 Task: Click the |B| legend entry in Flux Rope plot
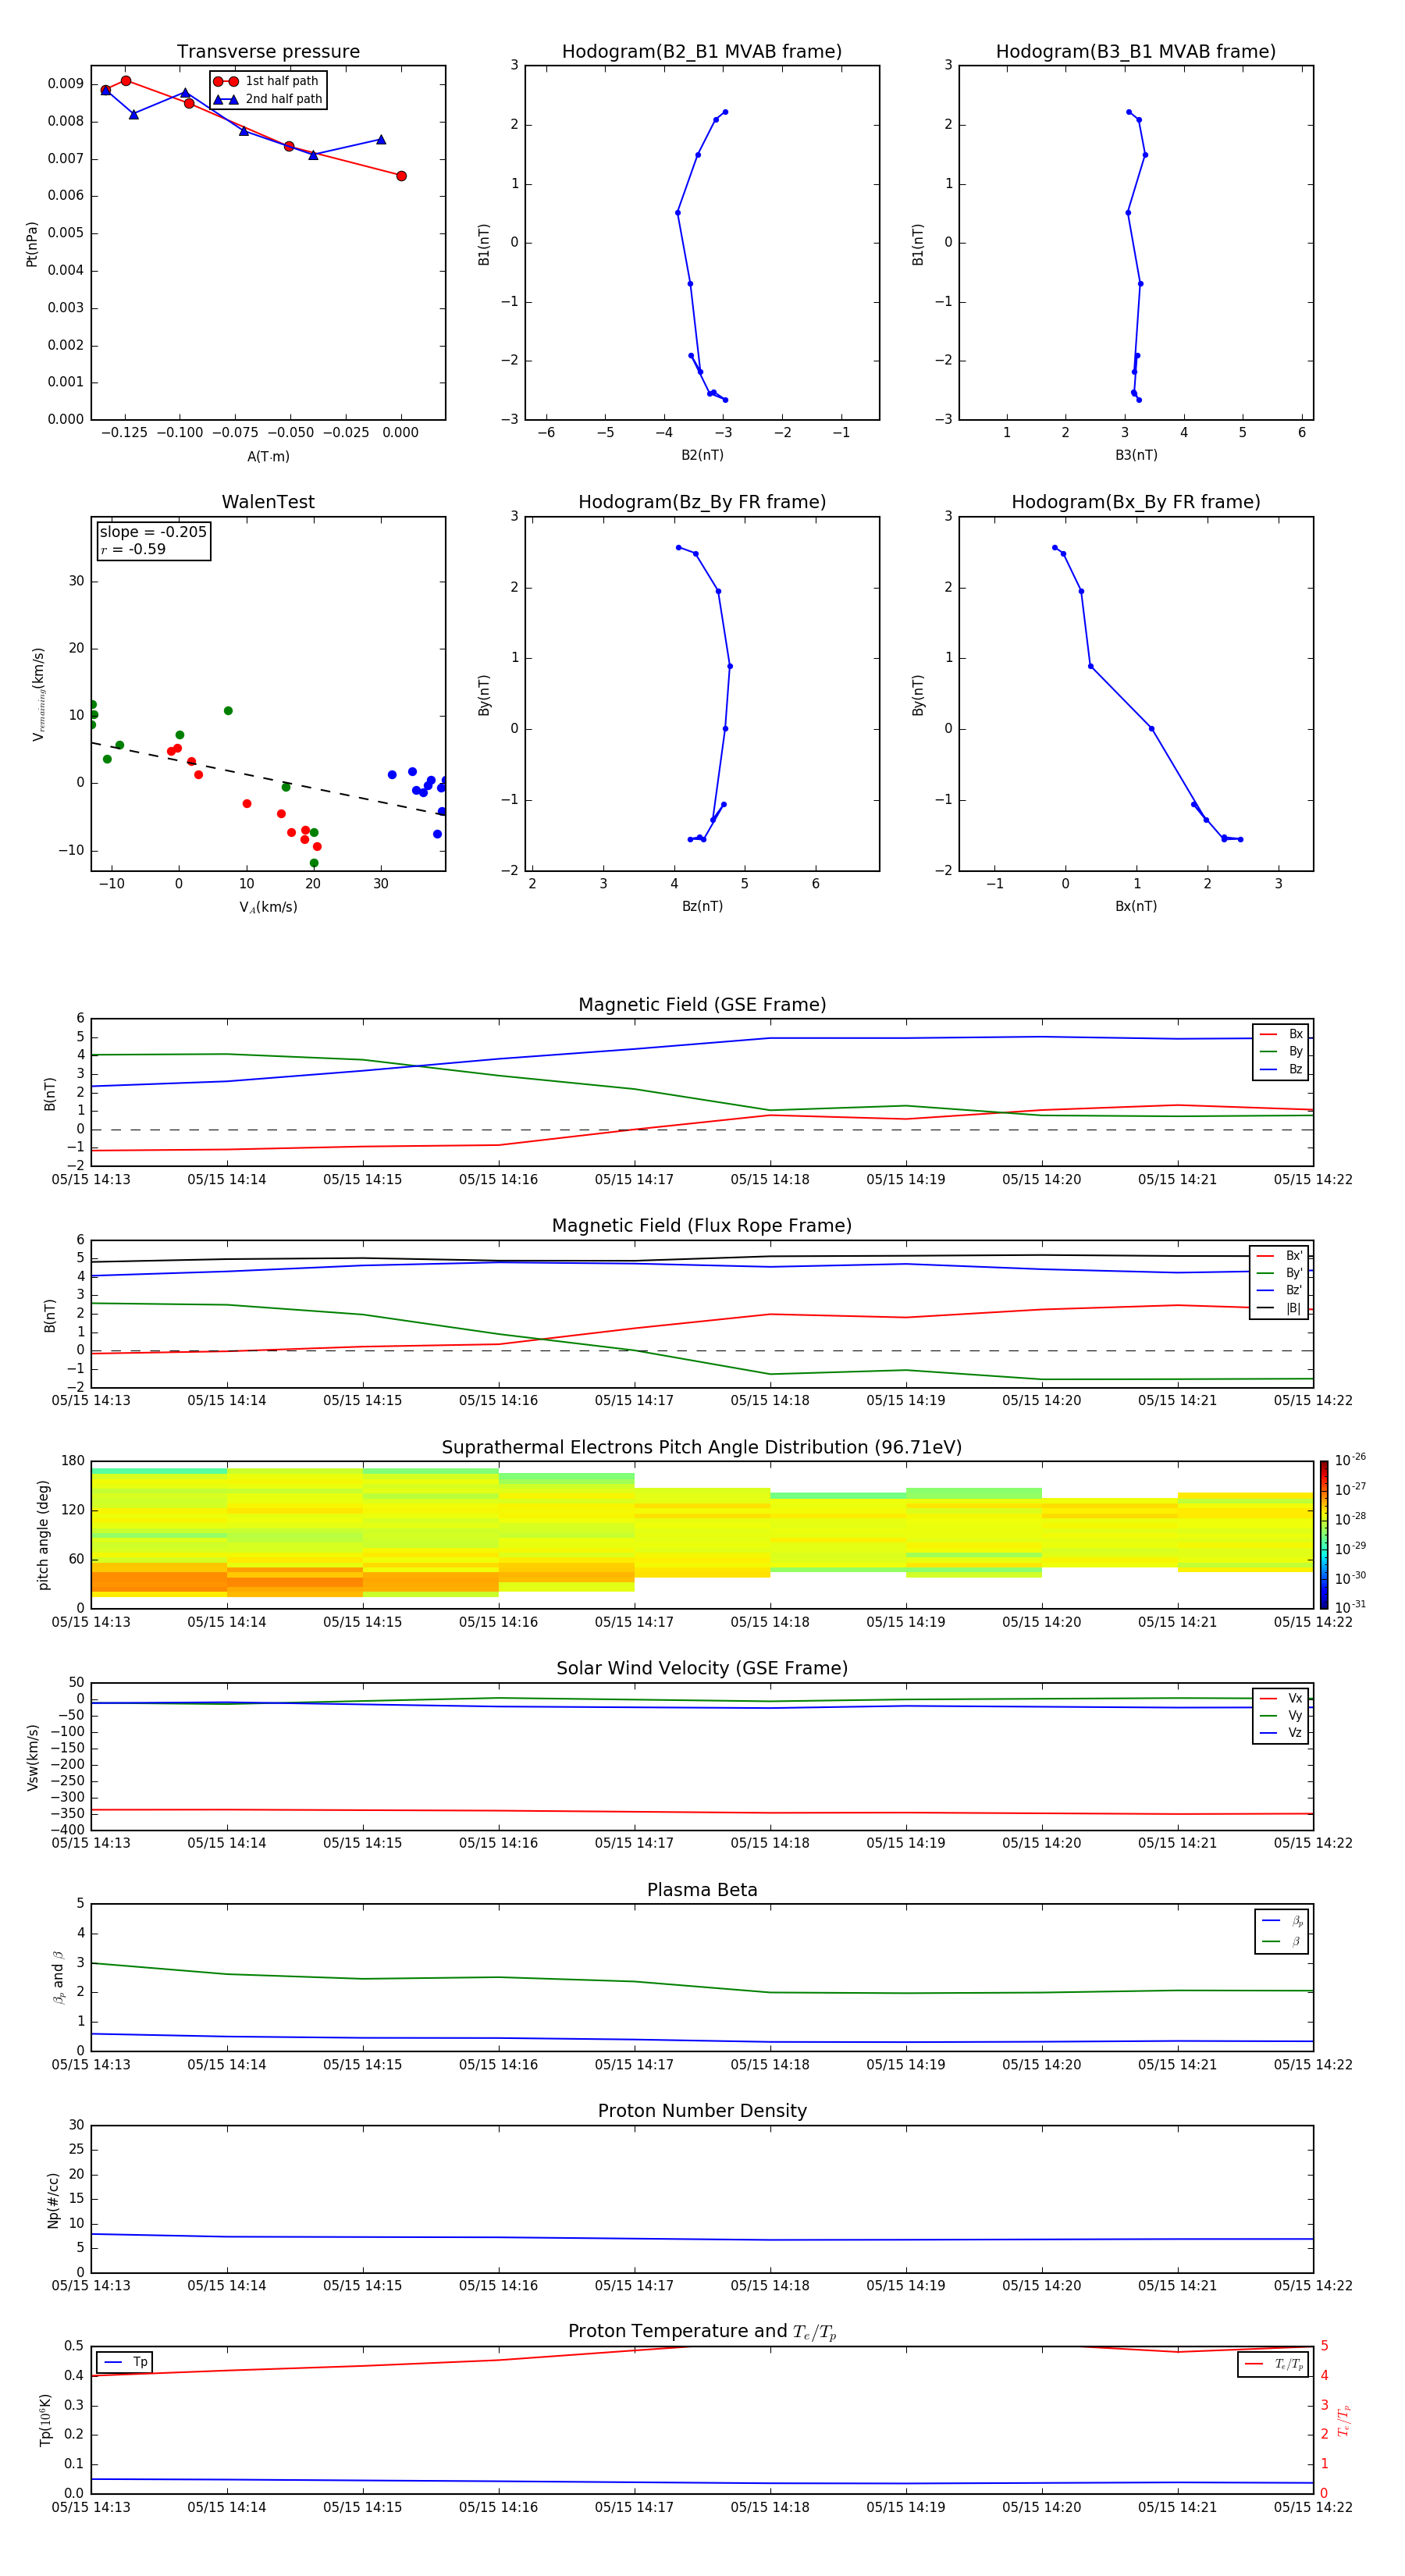click(1279, 1308)
